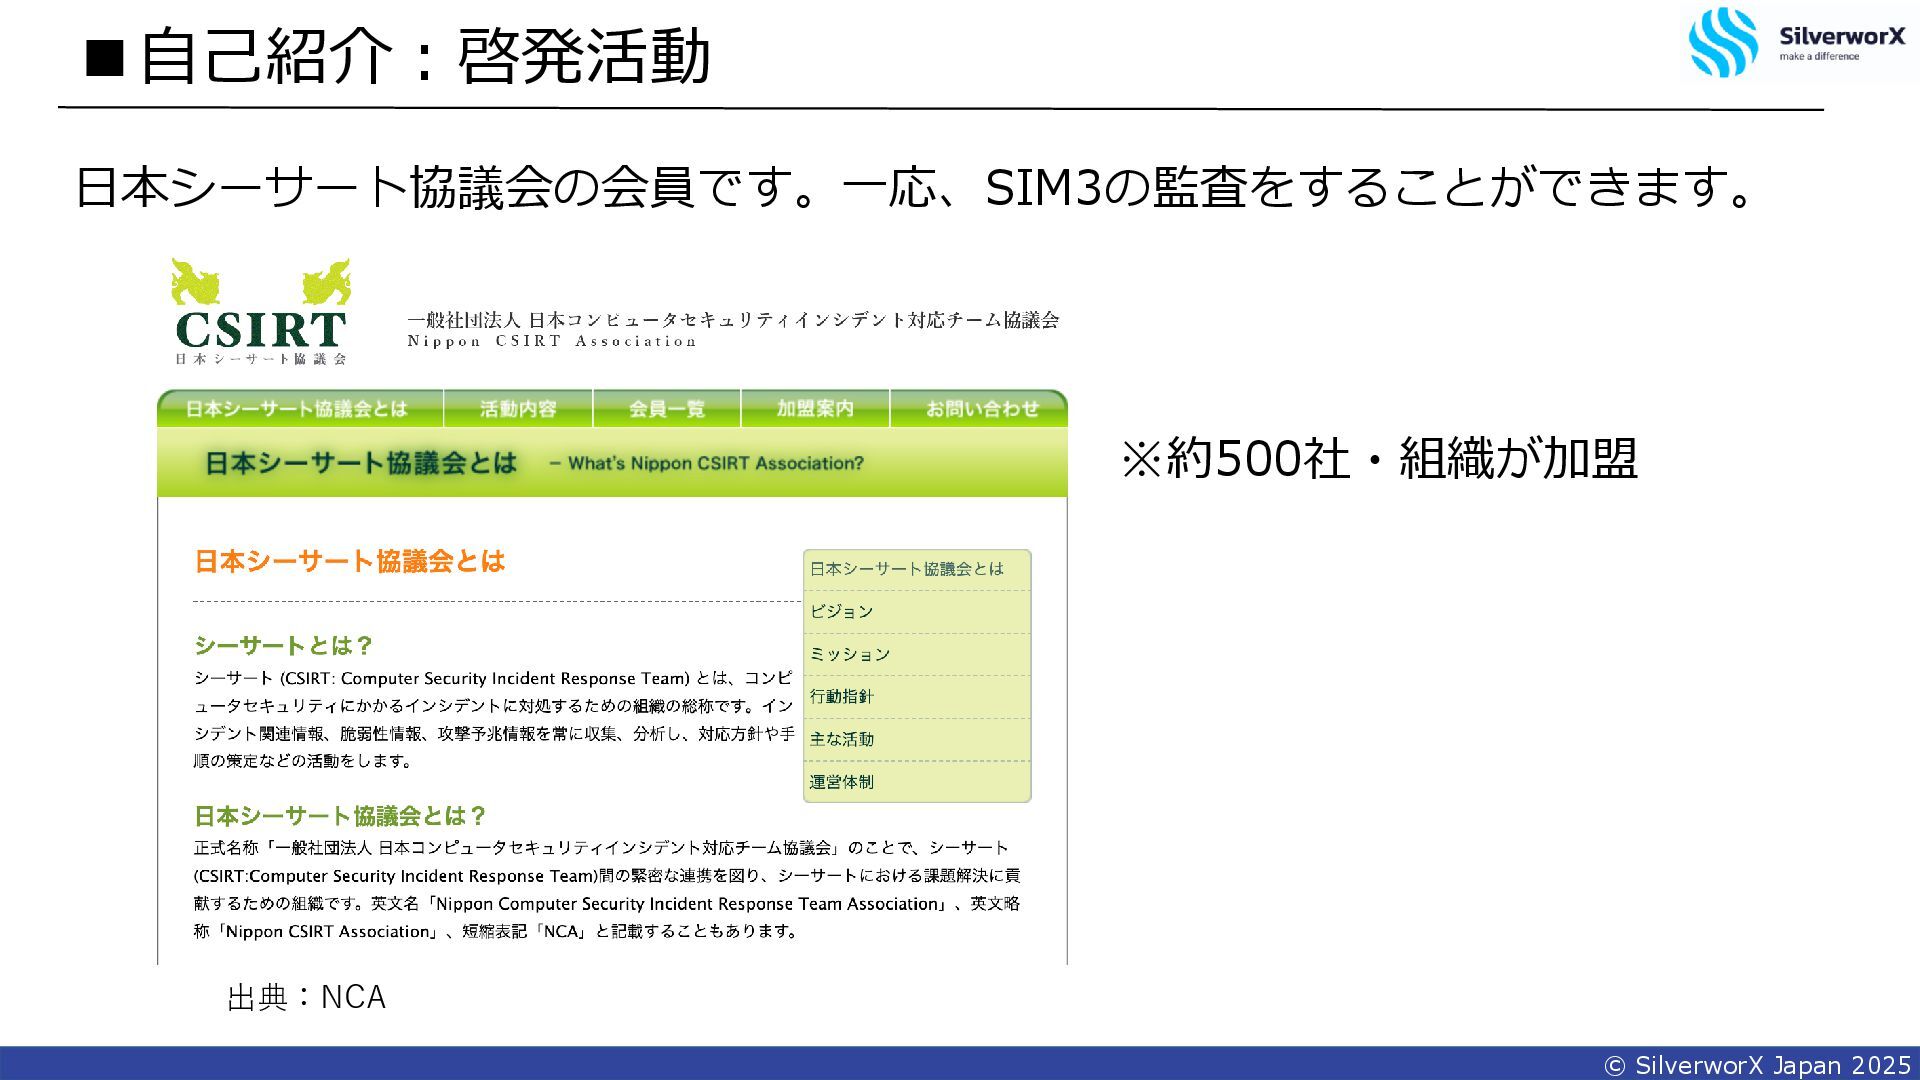Click the ※約500社・組織が加盟 note
The height and width of the screenshot is (1080, 1920).
1378,459
